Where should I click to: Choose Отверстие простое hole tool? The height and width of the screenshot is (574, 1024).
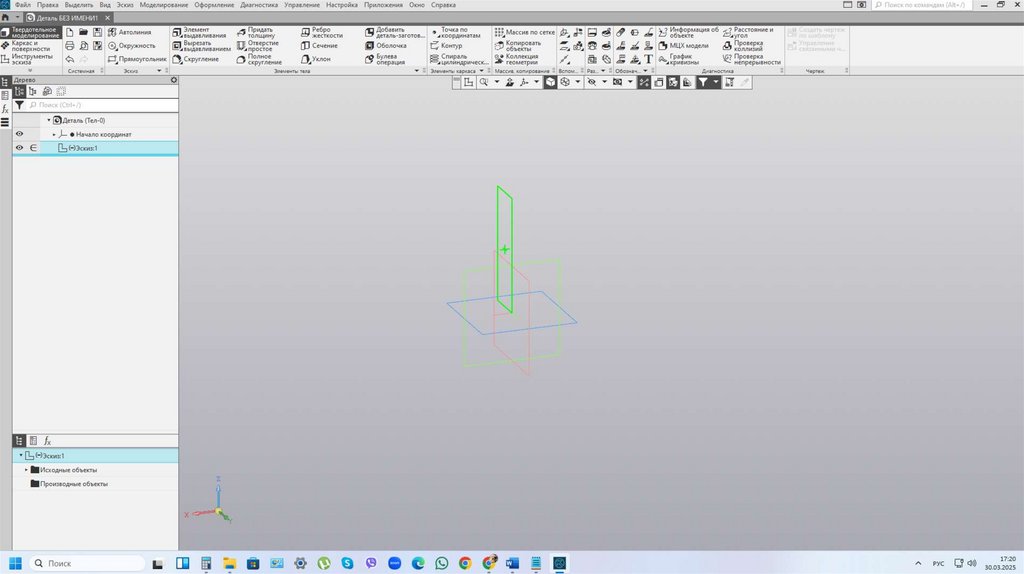(258, 46)
